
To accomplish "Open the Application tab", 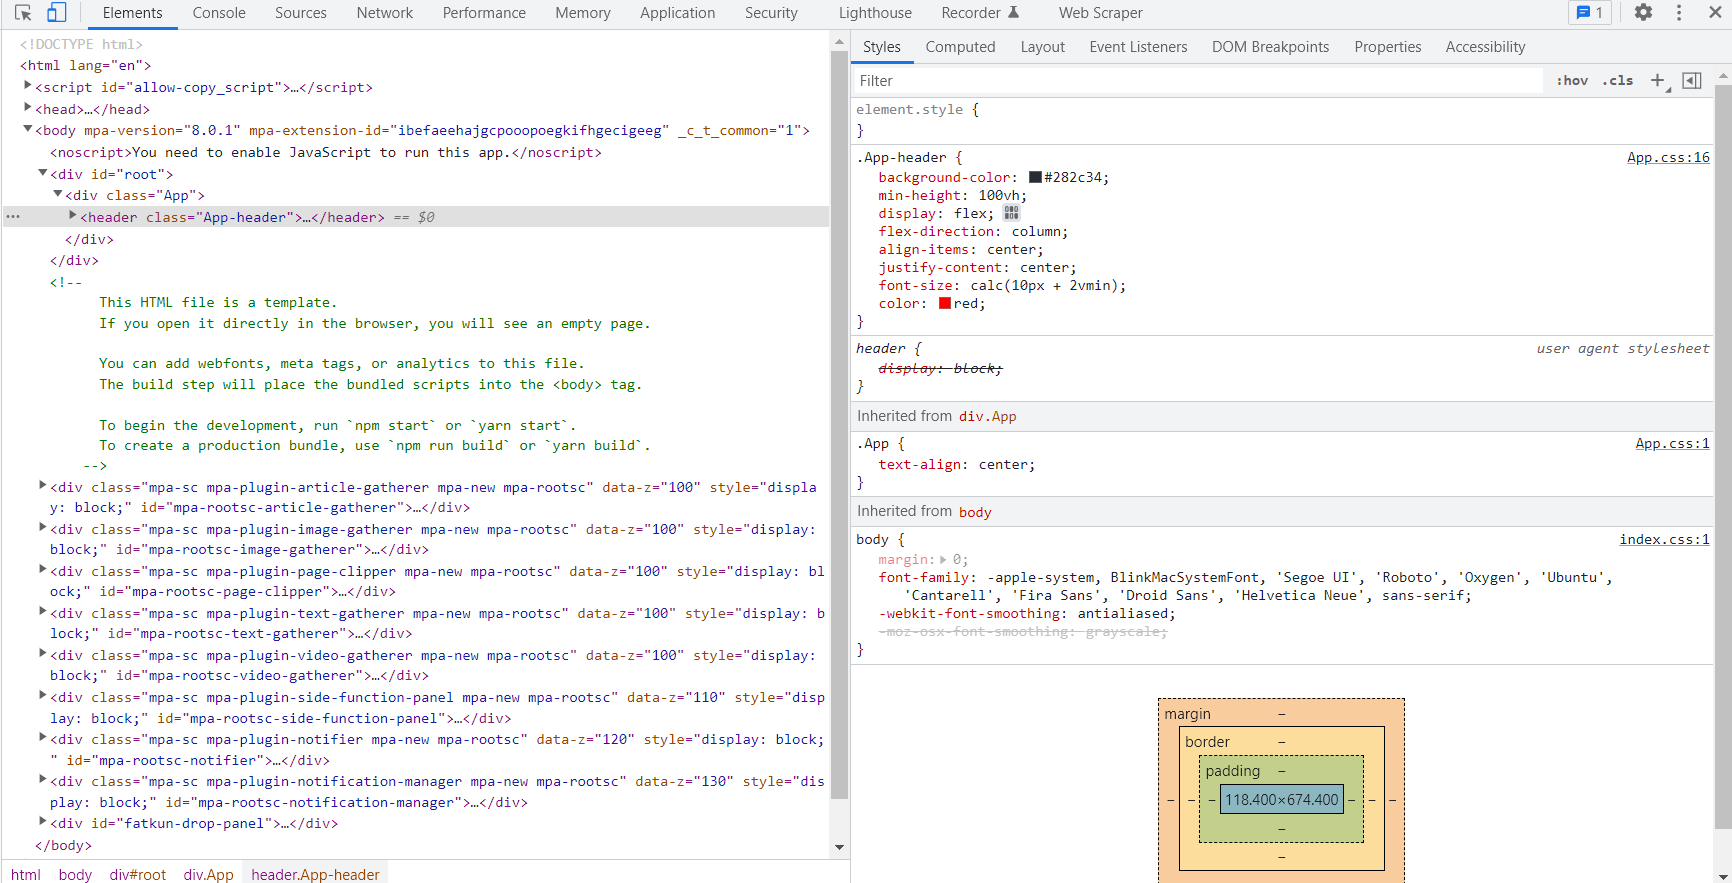I will [678, 13].
